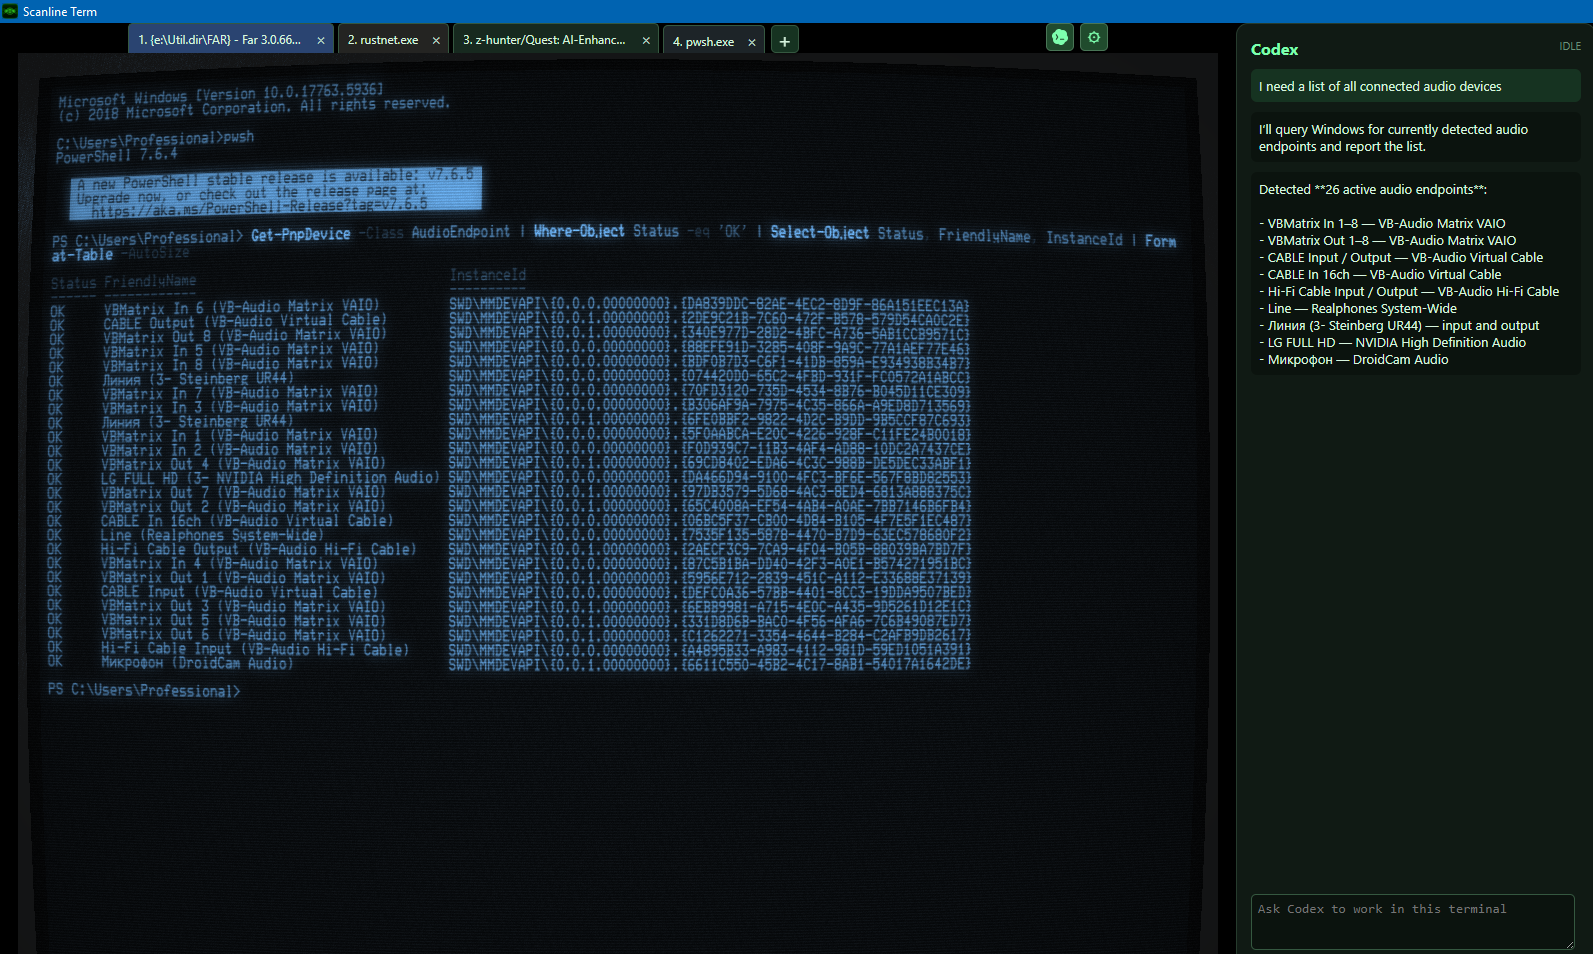Viewport: 1593px width, 954px height.
Task: Click the Scanline Term app icon in title bar
Action: point(10,11)
